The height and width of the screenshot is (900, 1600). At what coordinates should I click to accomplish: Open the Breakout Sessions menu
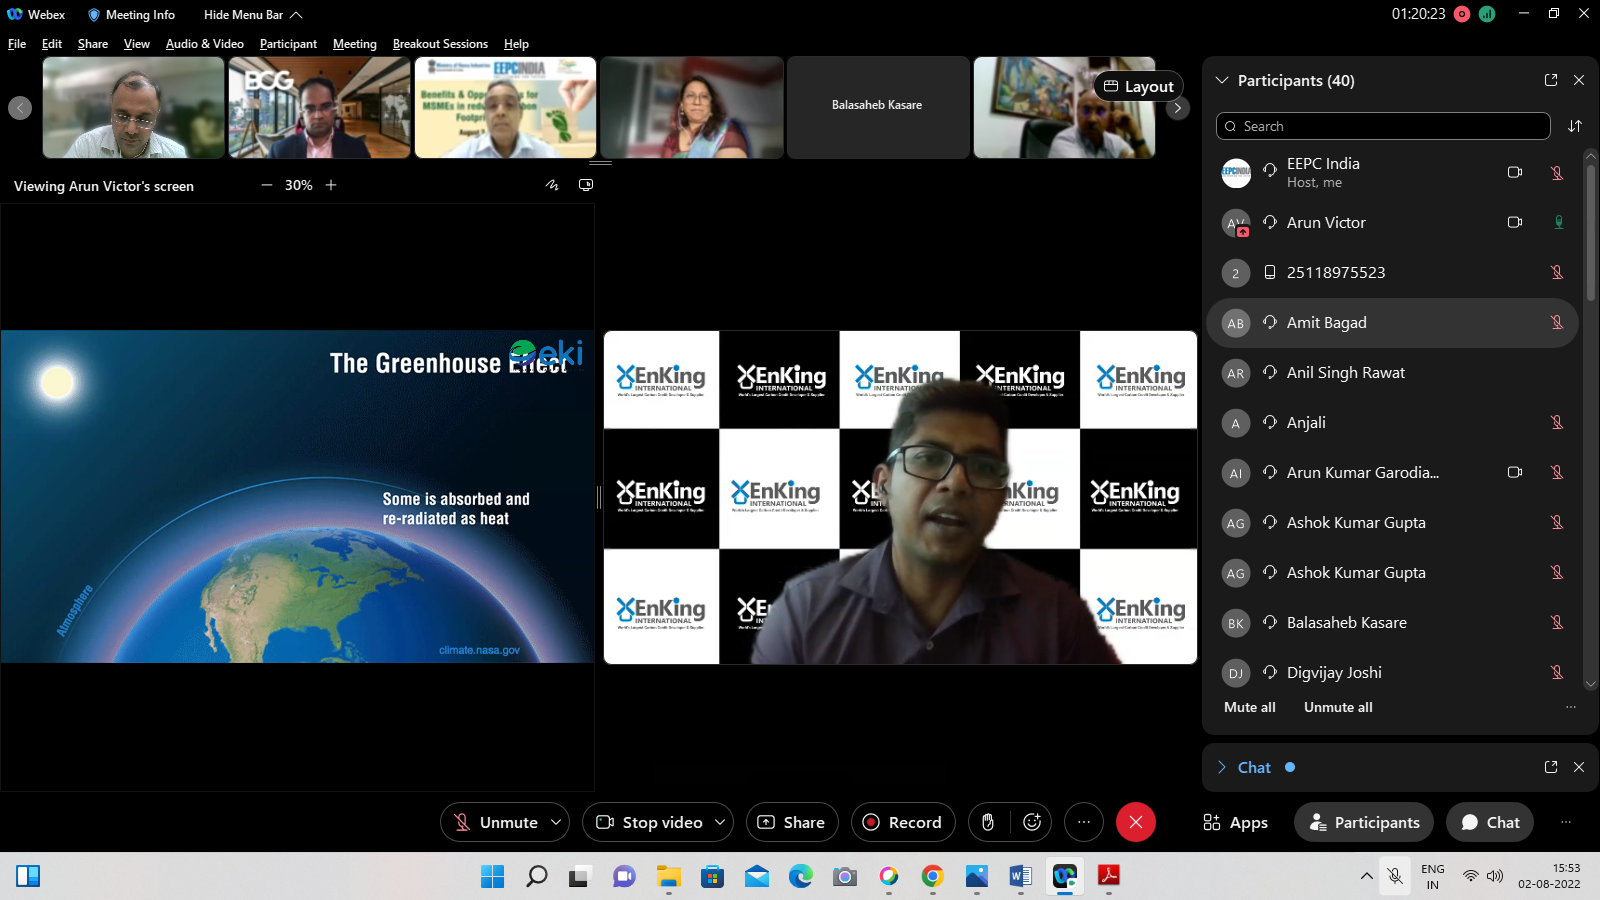(x=440, y=44)
